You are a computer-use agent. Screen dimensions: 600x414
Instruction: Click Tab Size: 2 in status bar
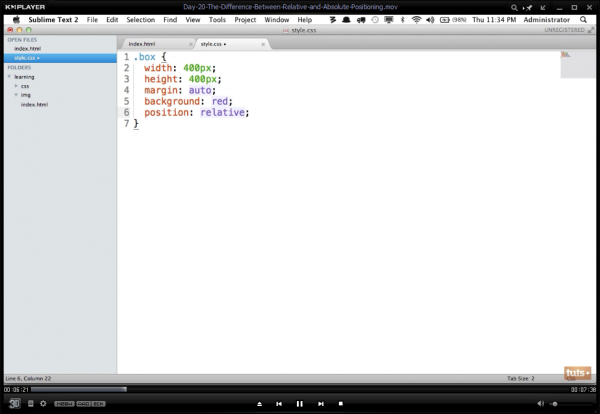click(x=521, y=378)
